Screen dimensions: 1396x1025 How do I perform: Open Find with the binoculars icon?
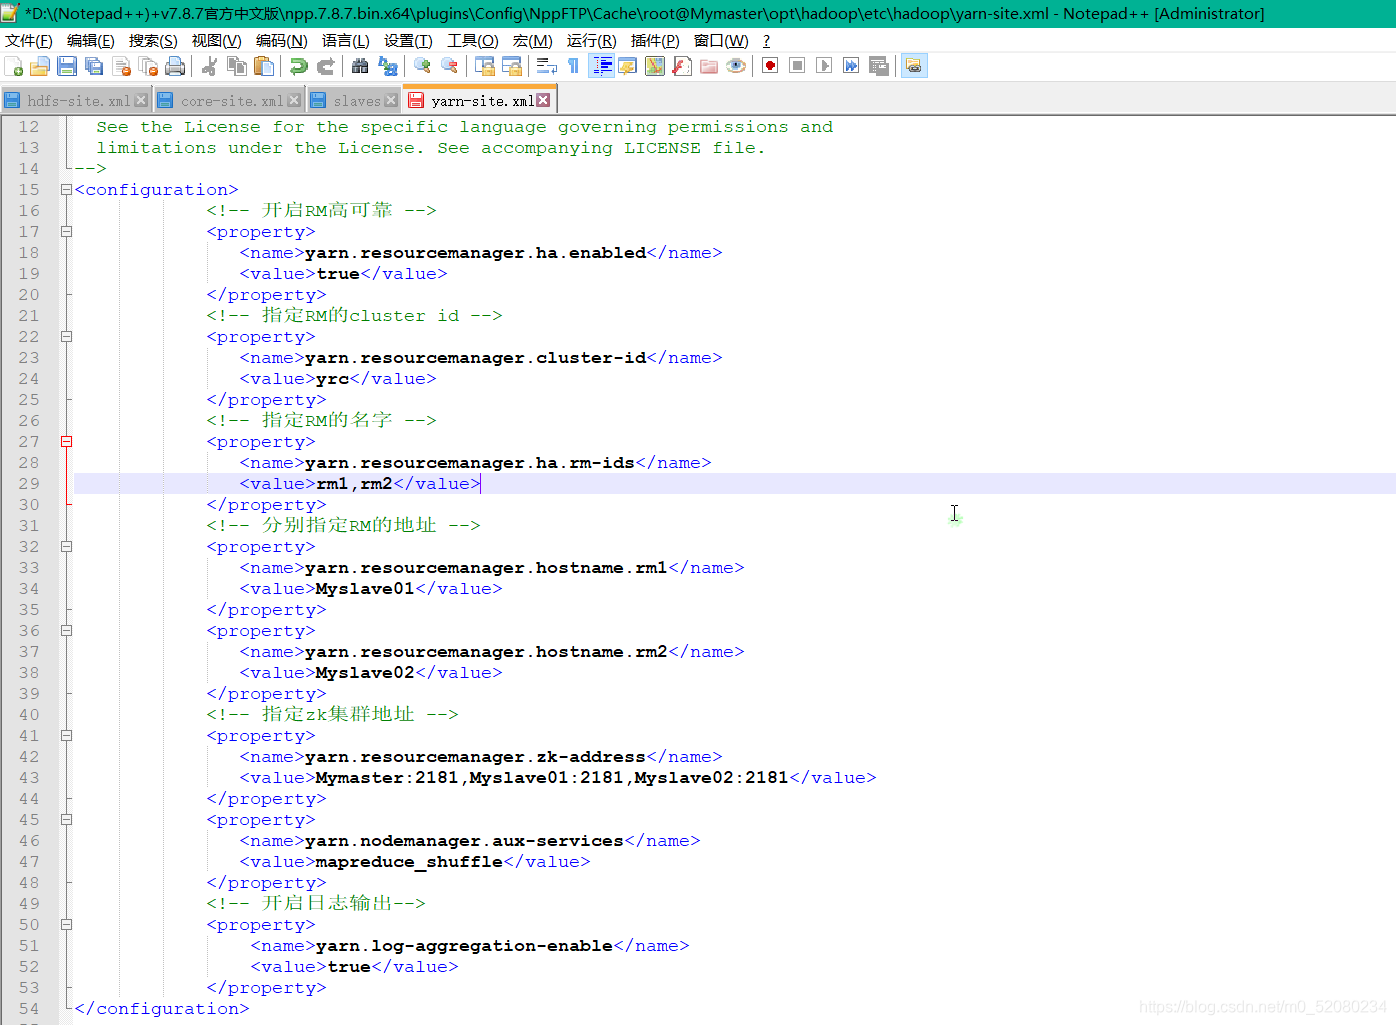tap(360, 66)
